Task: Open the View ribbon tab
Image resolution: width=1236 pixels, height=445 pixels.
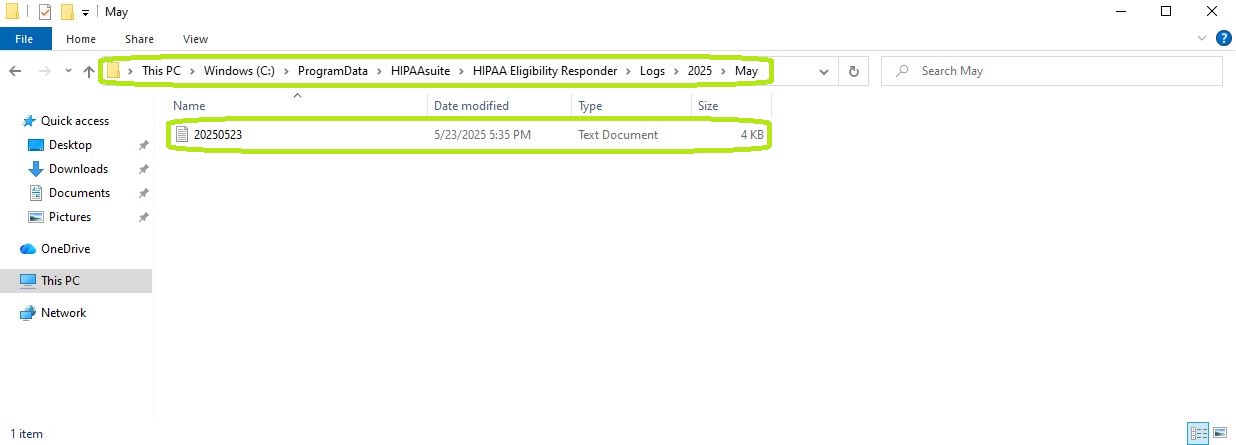Action: [195, 39]
